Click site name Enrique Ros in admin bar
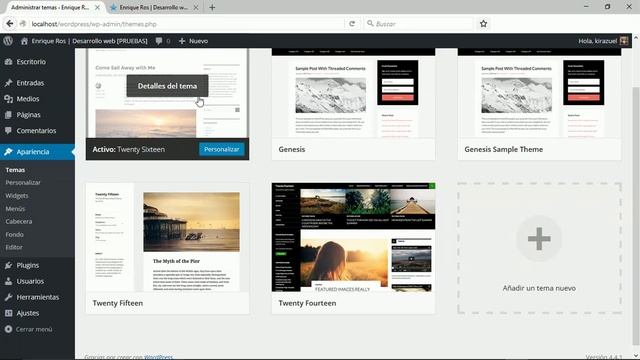Viewport: 640px width, 360px height. tap(89, 41)
